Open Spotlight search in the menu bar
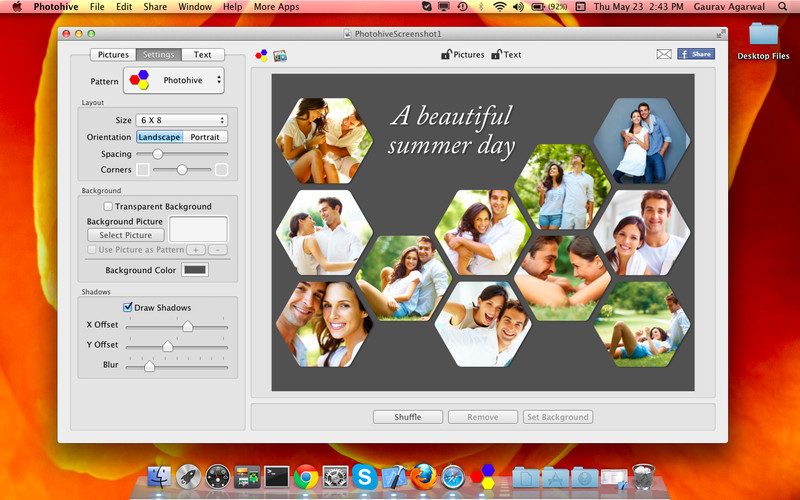The height and width of the screenshot is (500, 800). (782, 7)
